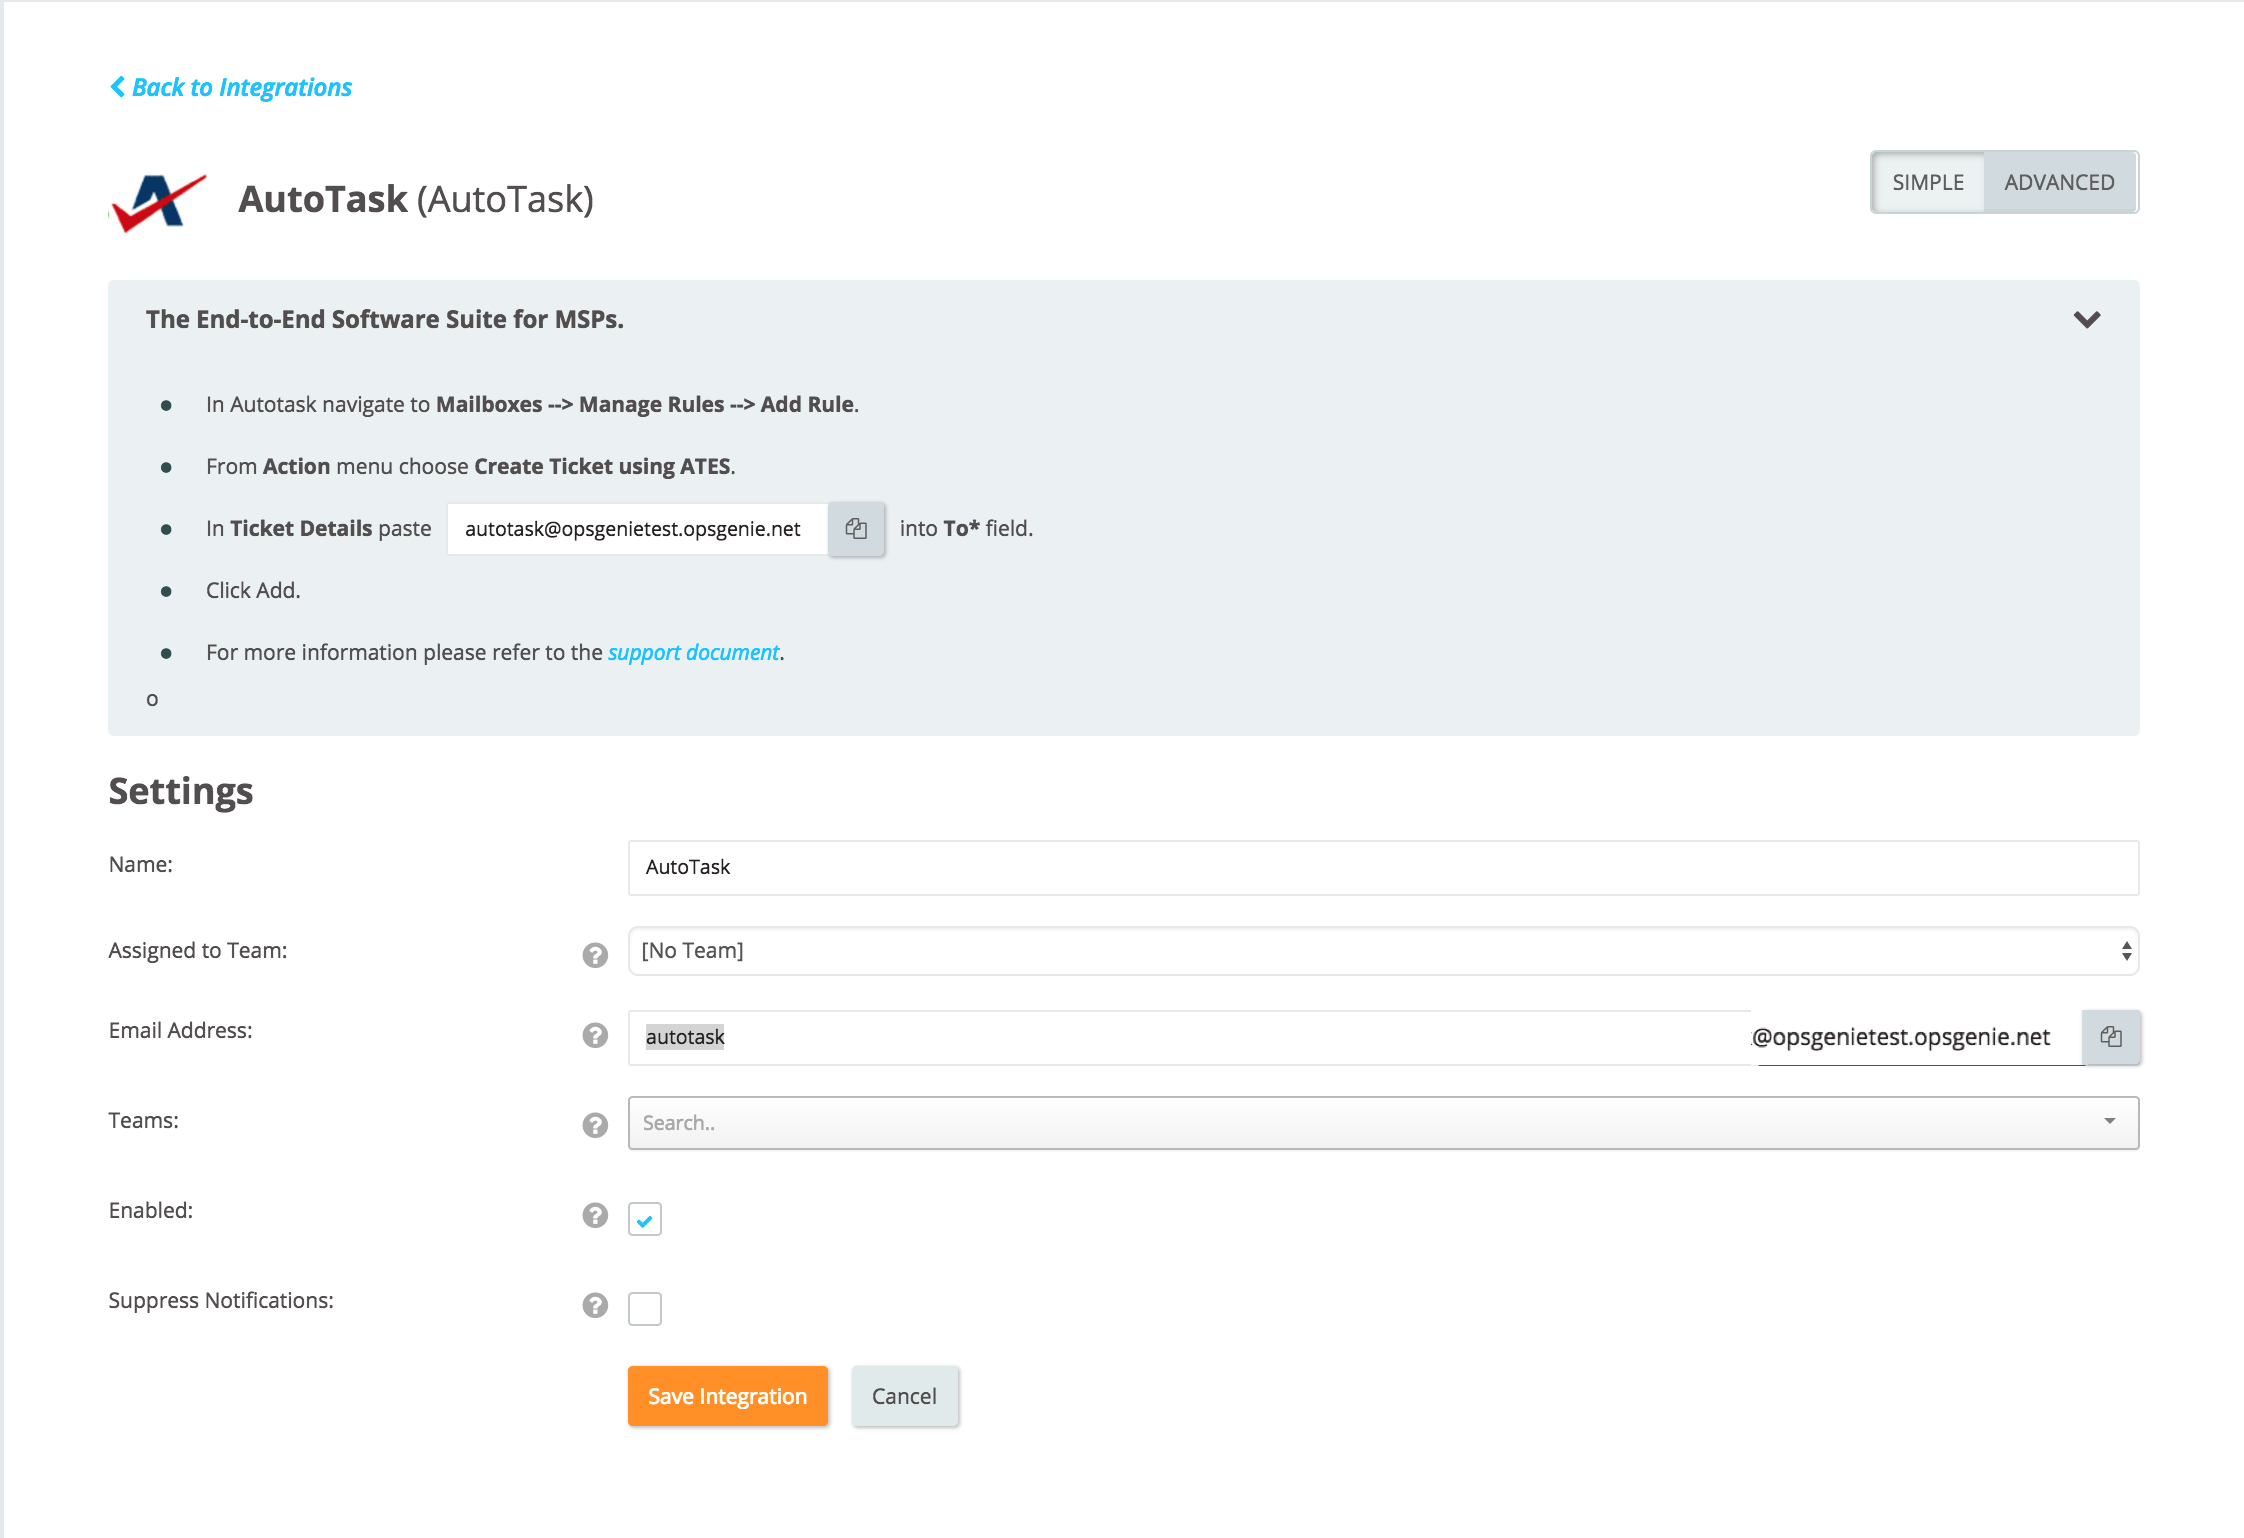Uncheck the Enabled checkbox
Viewport: 2244px width, 1538px height.
click(645, 1219)
